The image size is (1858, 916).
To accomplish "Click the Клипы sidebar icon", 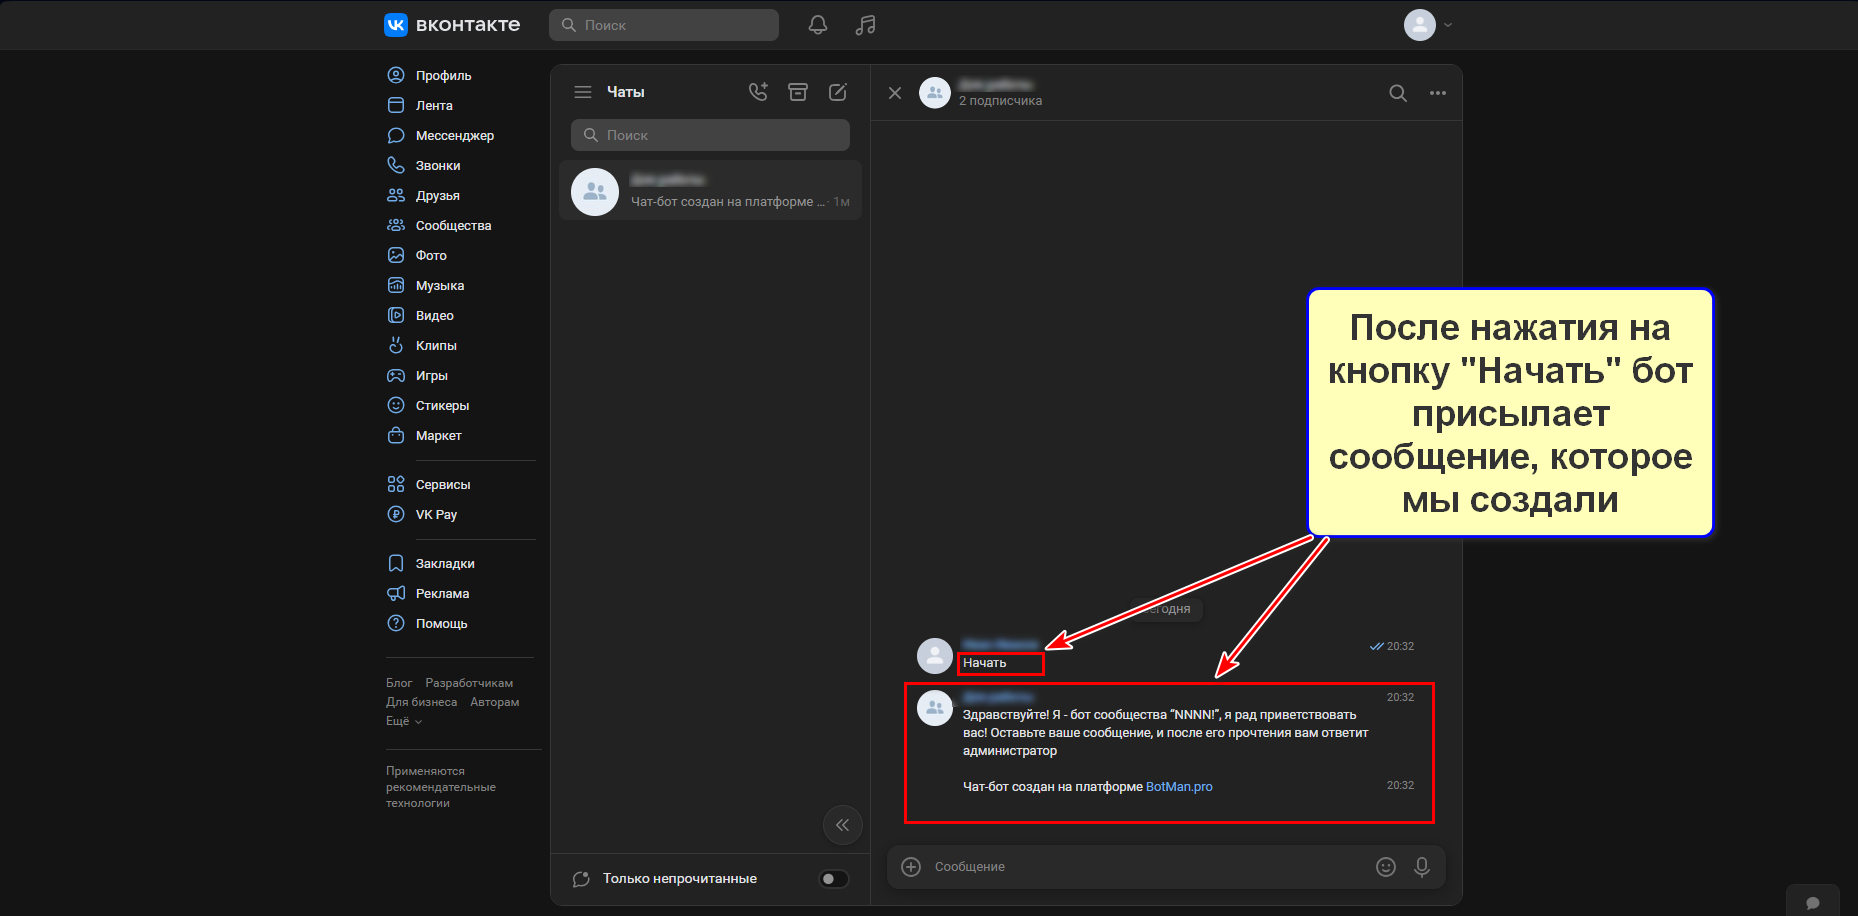I will pyautogui.click(x=396, y=345).
